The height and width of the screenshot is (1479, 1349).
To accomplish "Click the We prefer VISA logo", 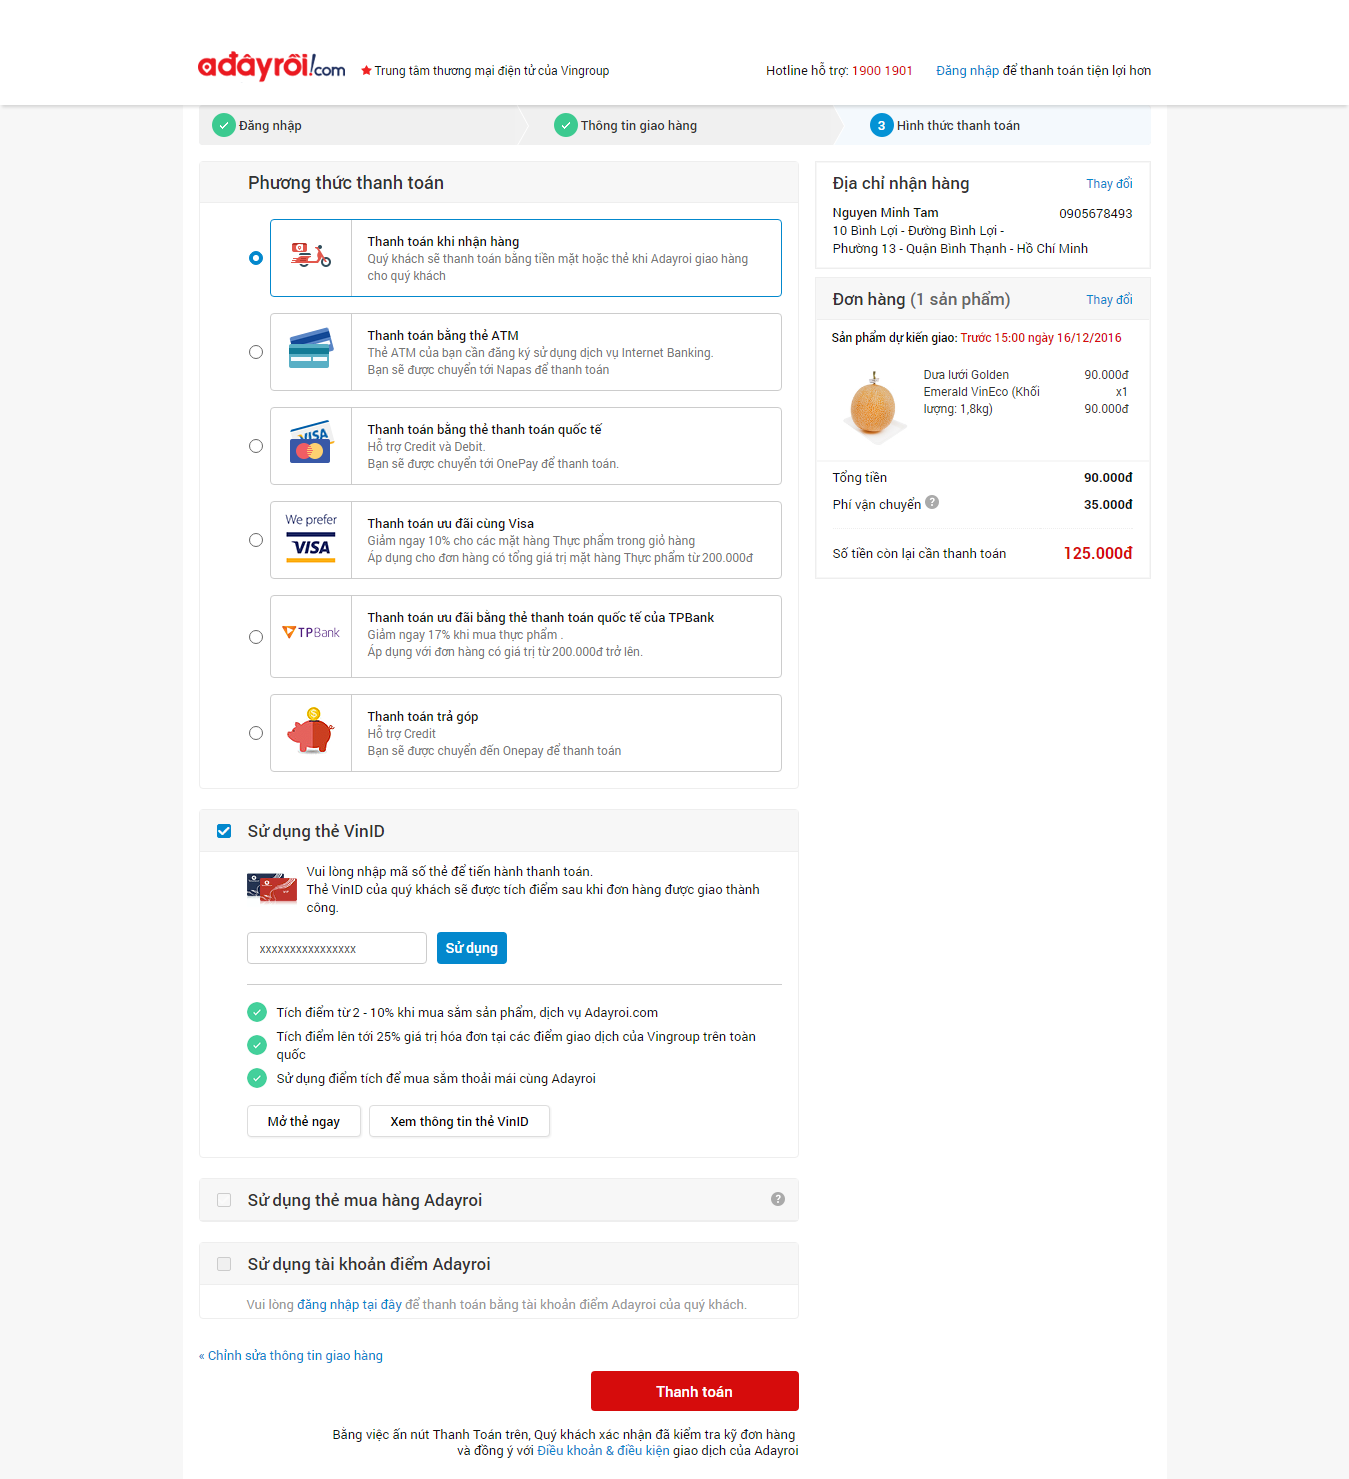I will (x=311, y=539).
